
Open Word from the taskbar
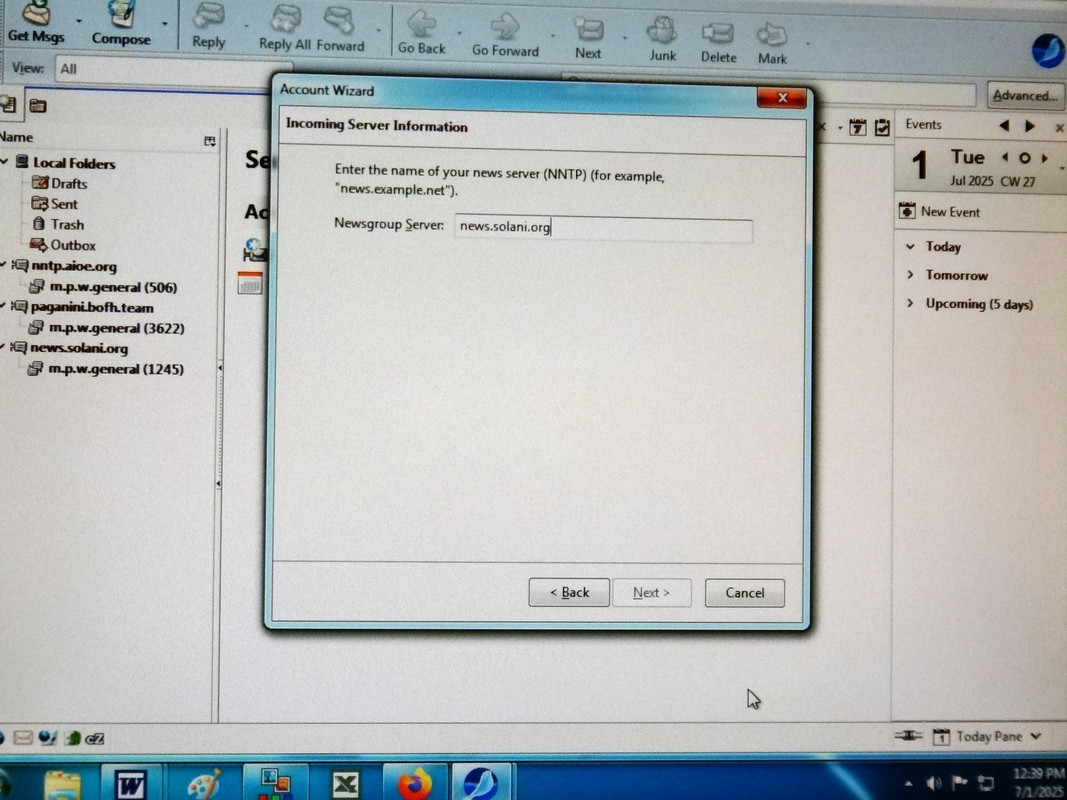click(131, 785)
